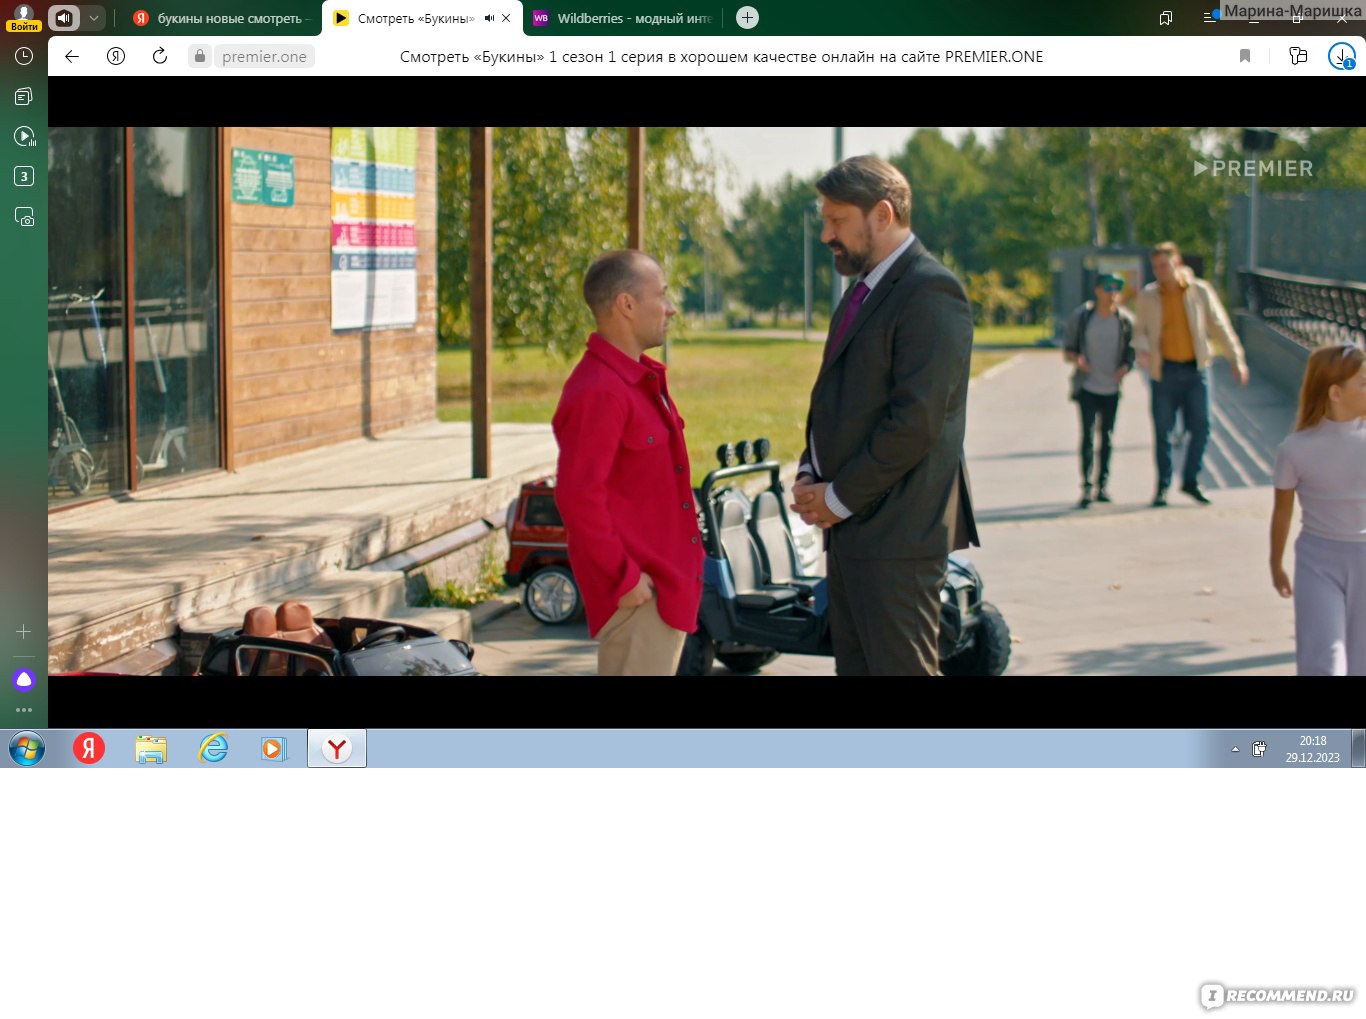Go back to previous page
The height and width of the screenshot is (1019, 1366).
coord(72,56)
